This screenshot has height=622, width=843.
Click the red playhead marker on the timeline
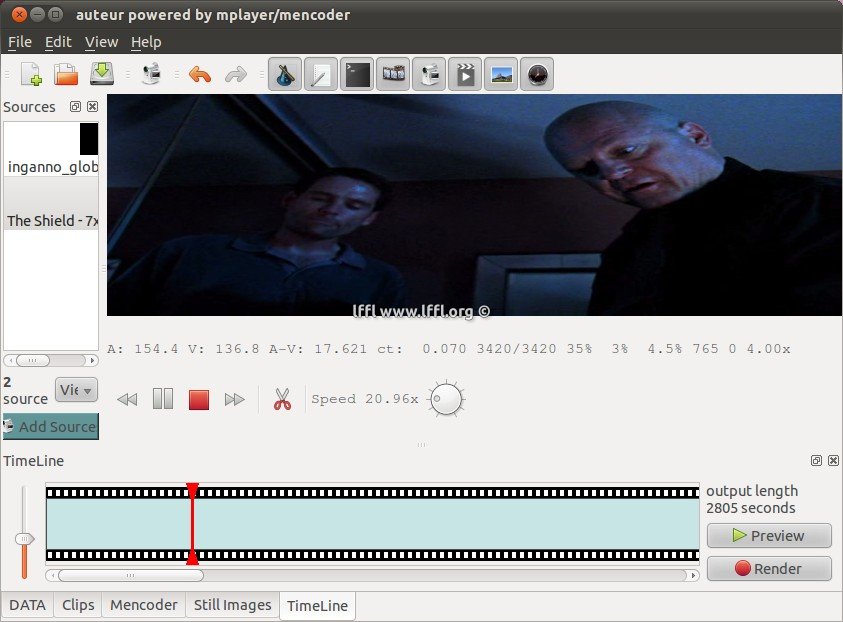tap(192, 524)
